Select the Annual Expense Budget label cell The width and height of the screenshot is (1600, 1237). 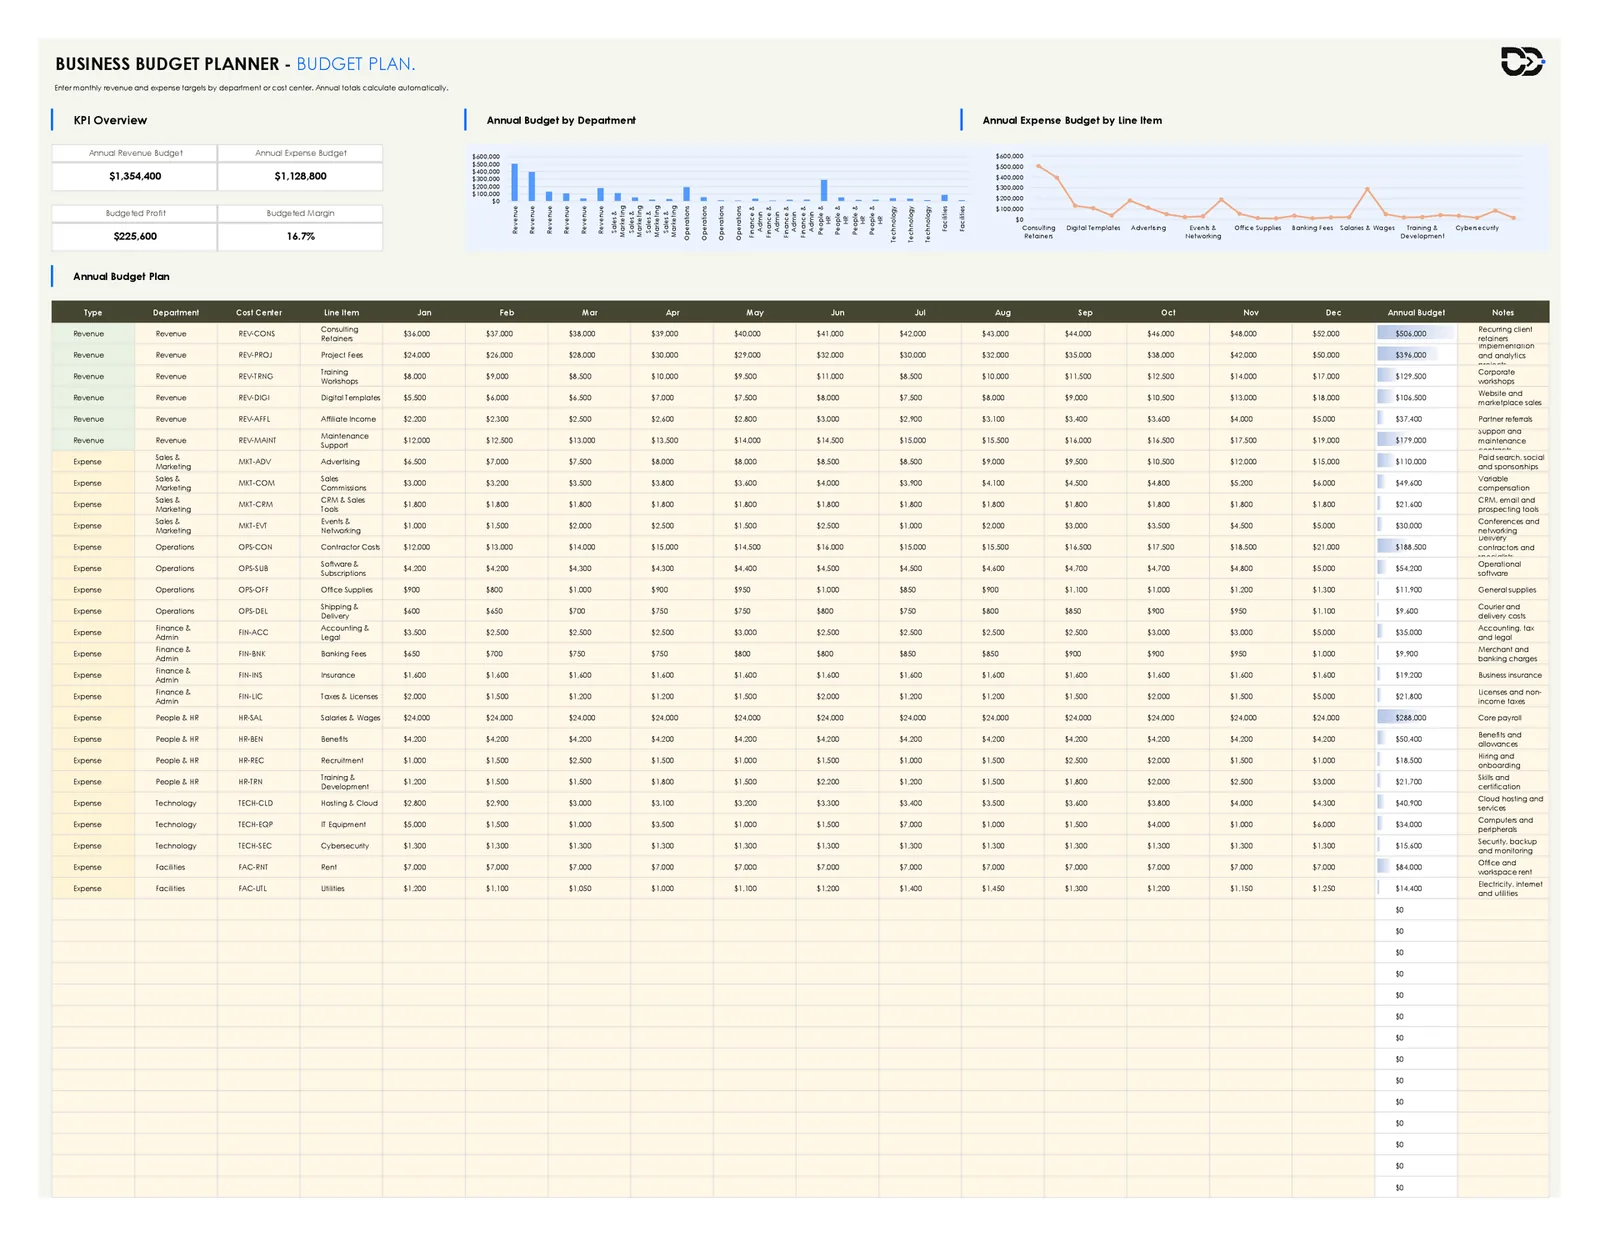301,153
